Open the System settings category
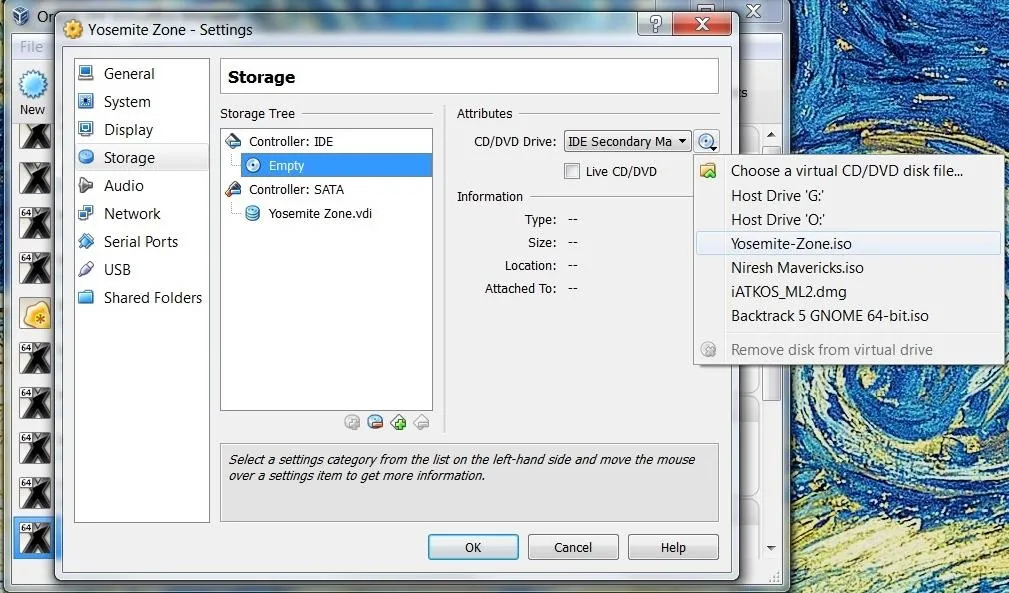Image resolution: width=1009 pixels, height=593 pixels. (x=142, y=102)
